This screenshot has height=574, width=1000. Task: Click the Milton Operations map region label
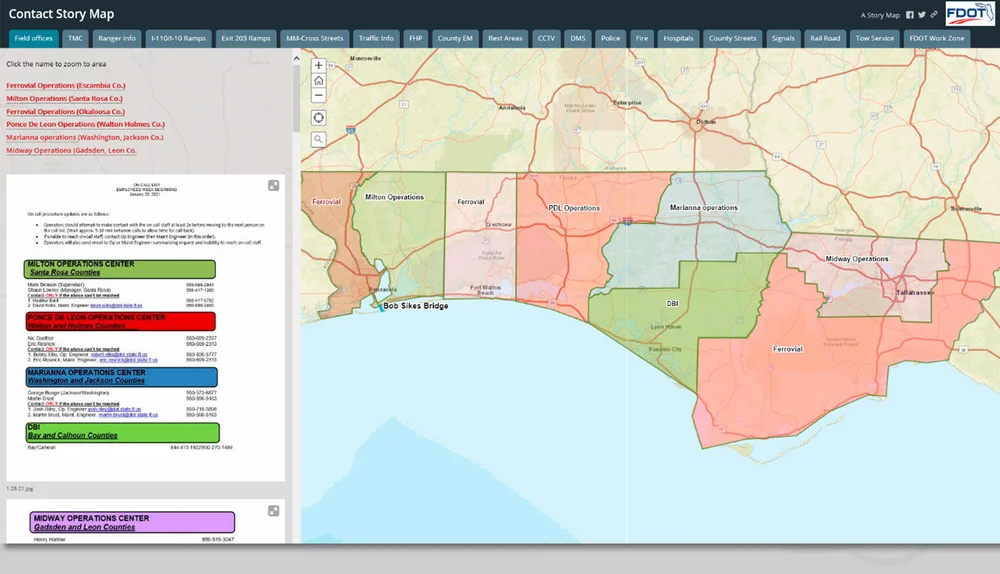click(x=394, y=197)
